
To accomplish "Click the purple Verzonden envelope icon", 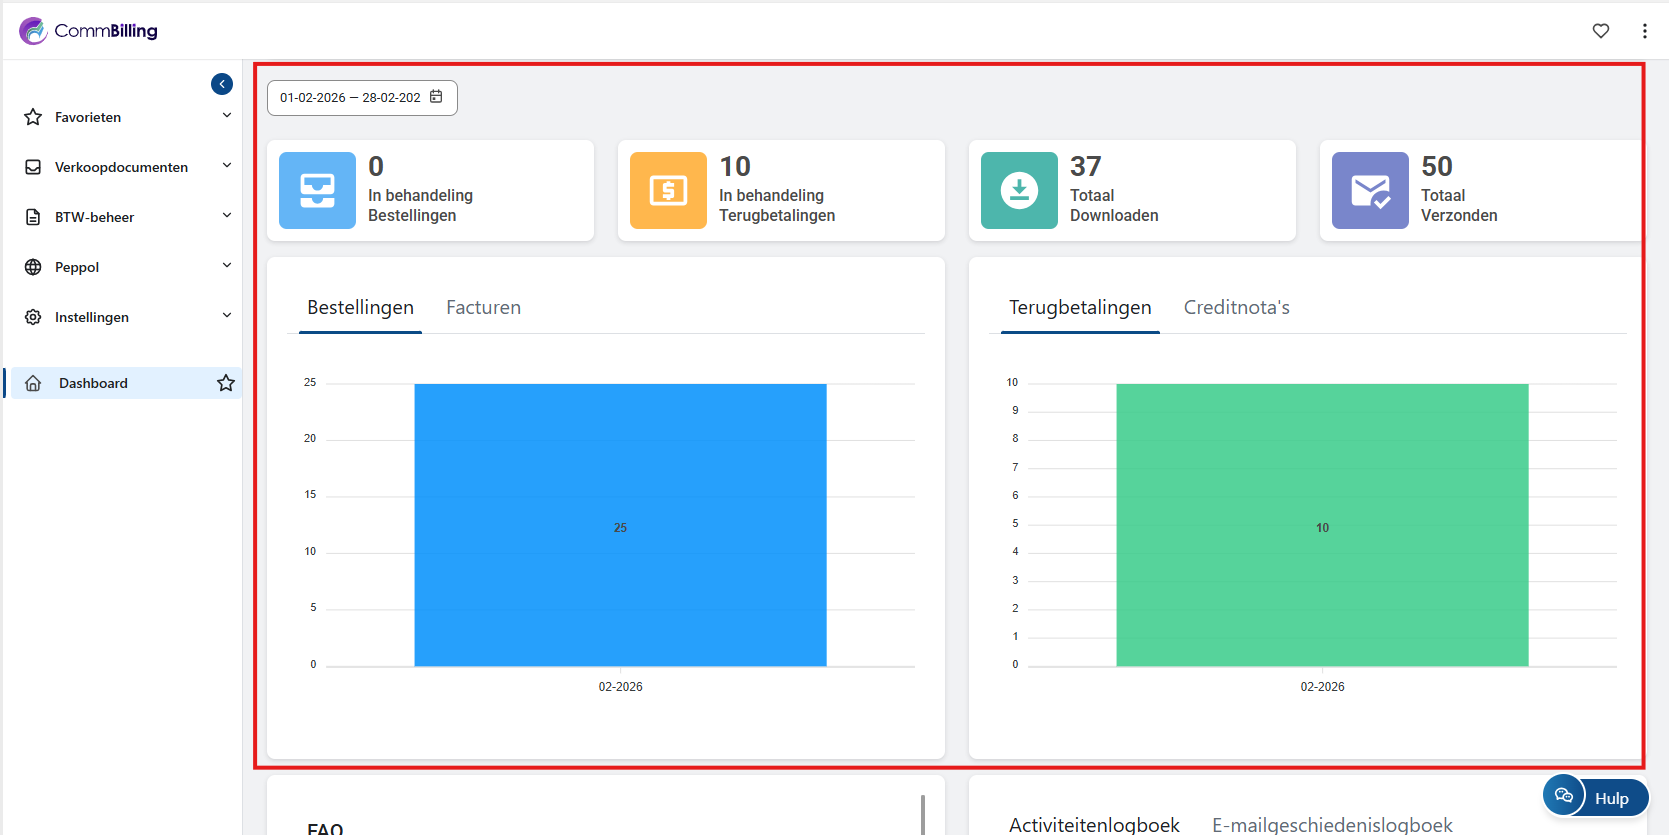I will coord(1370,190).
